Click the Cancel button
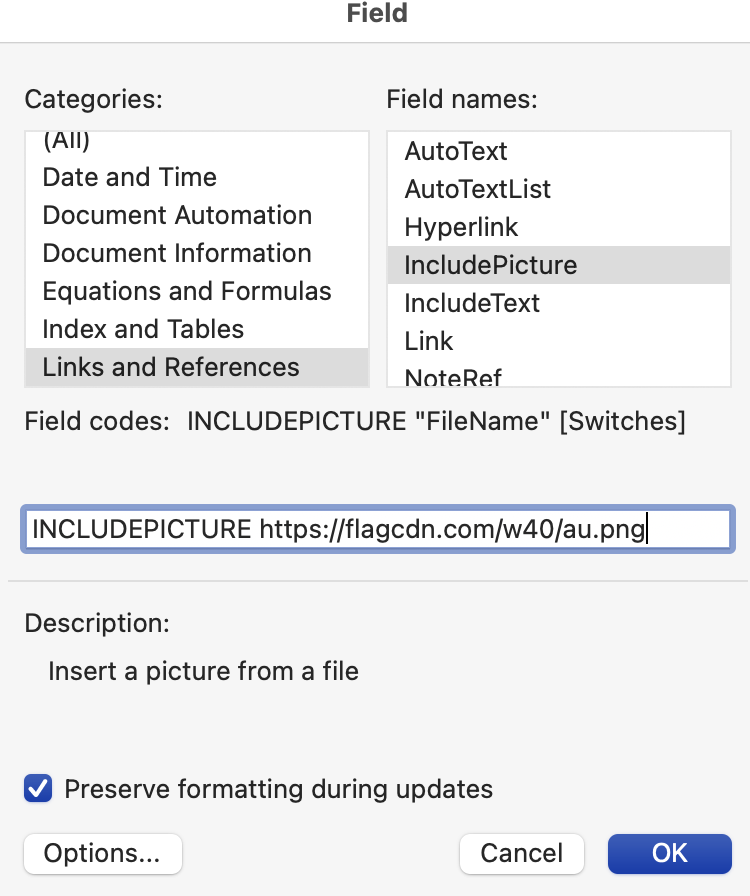The image size is (750, 896). (521, 853)
